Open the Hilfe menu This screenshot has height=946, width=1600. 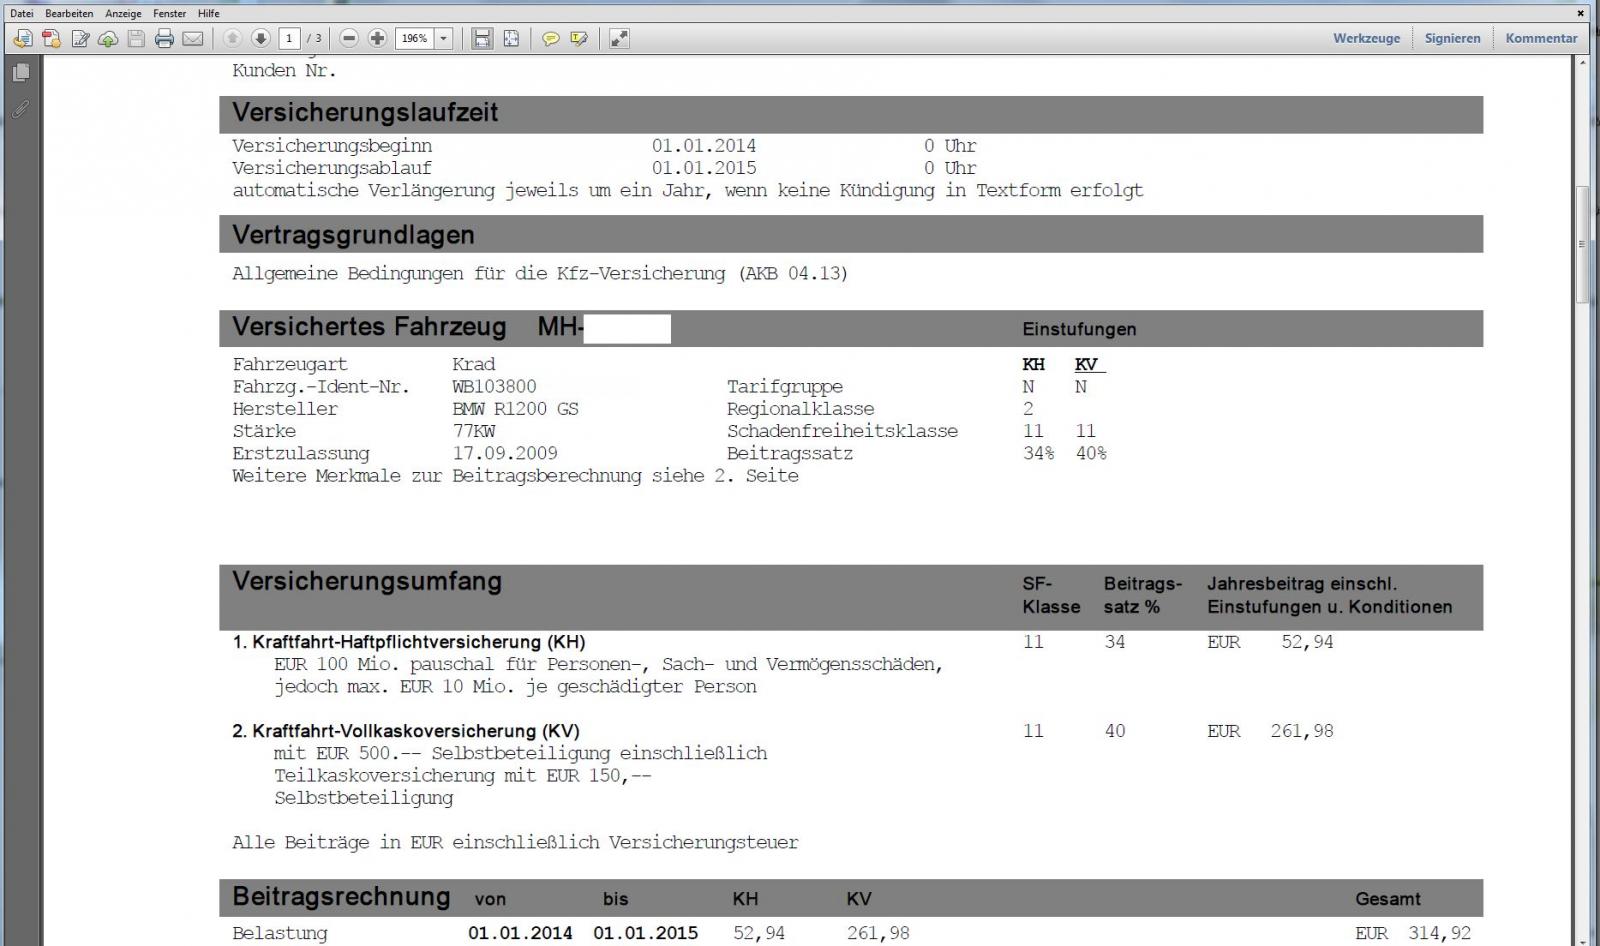(x=208, y=13)
